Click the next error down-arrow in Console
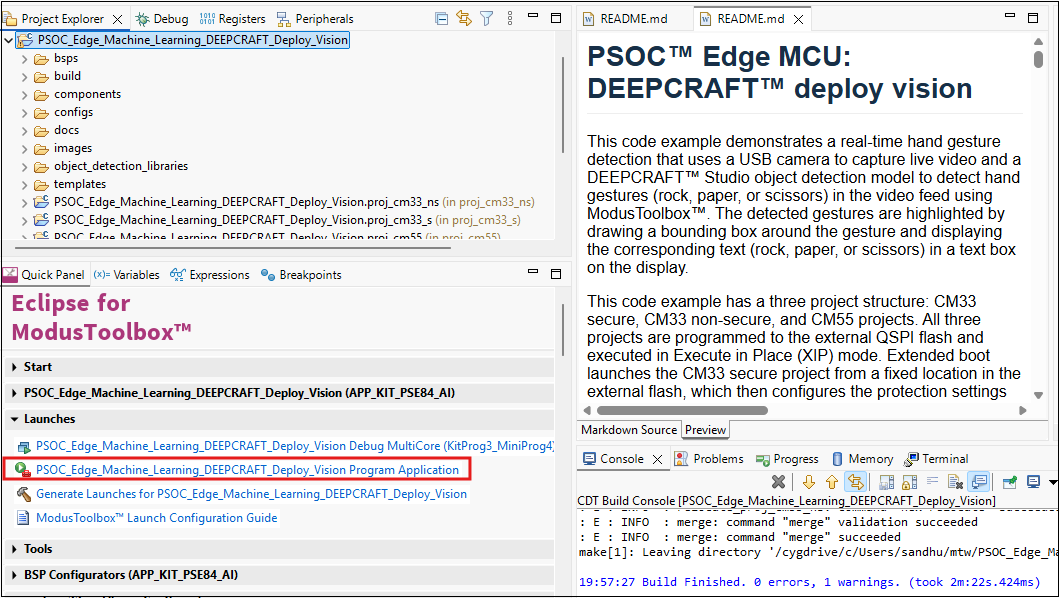 coord(808,483)
